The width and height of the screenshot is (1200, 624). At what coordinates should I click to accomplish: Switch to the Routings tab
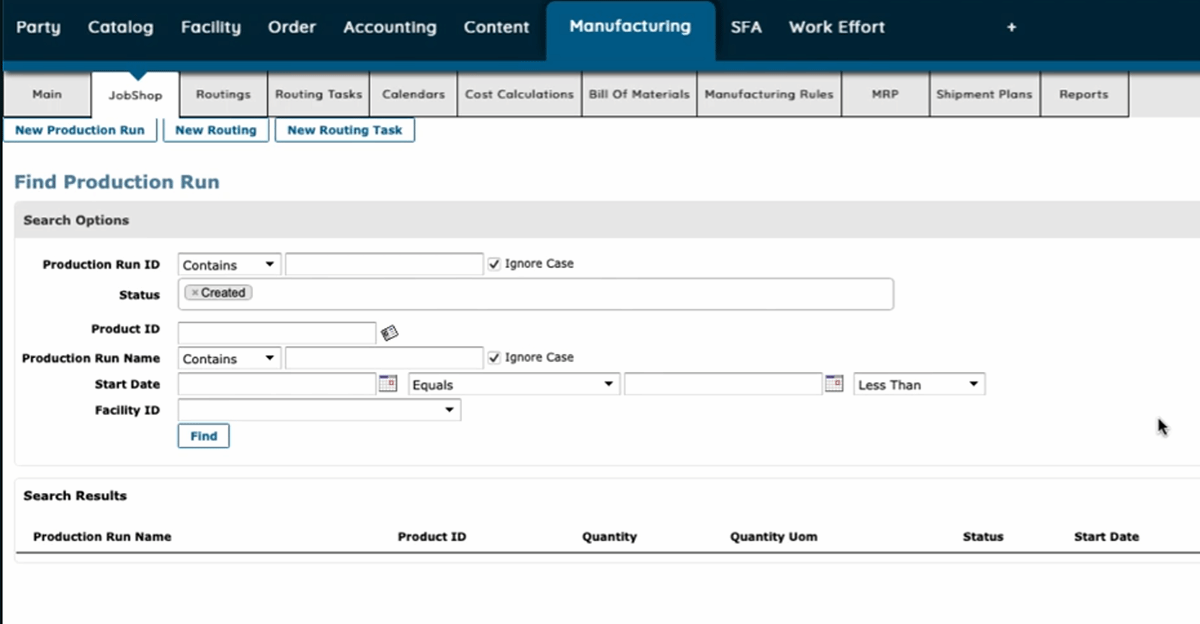click(x=222, y=94)
